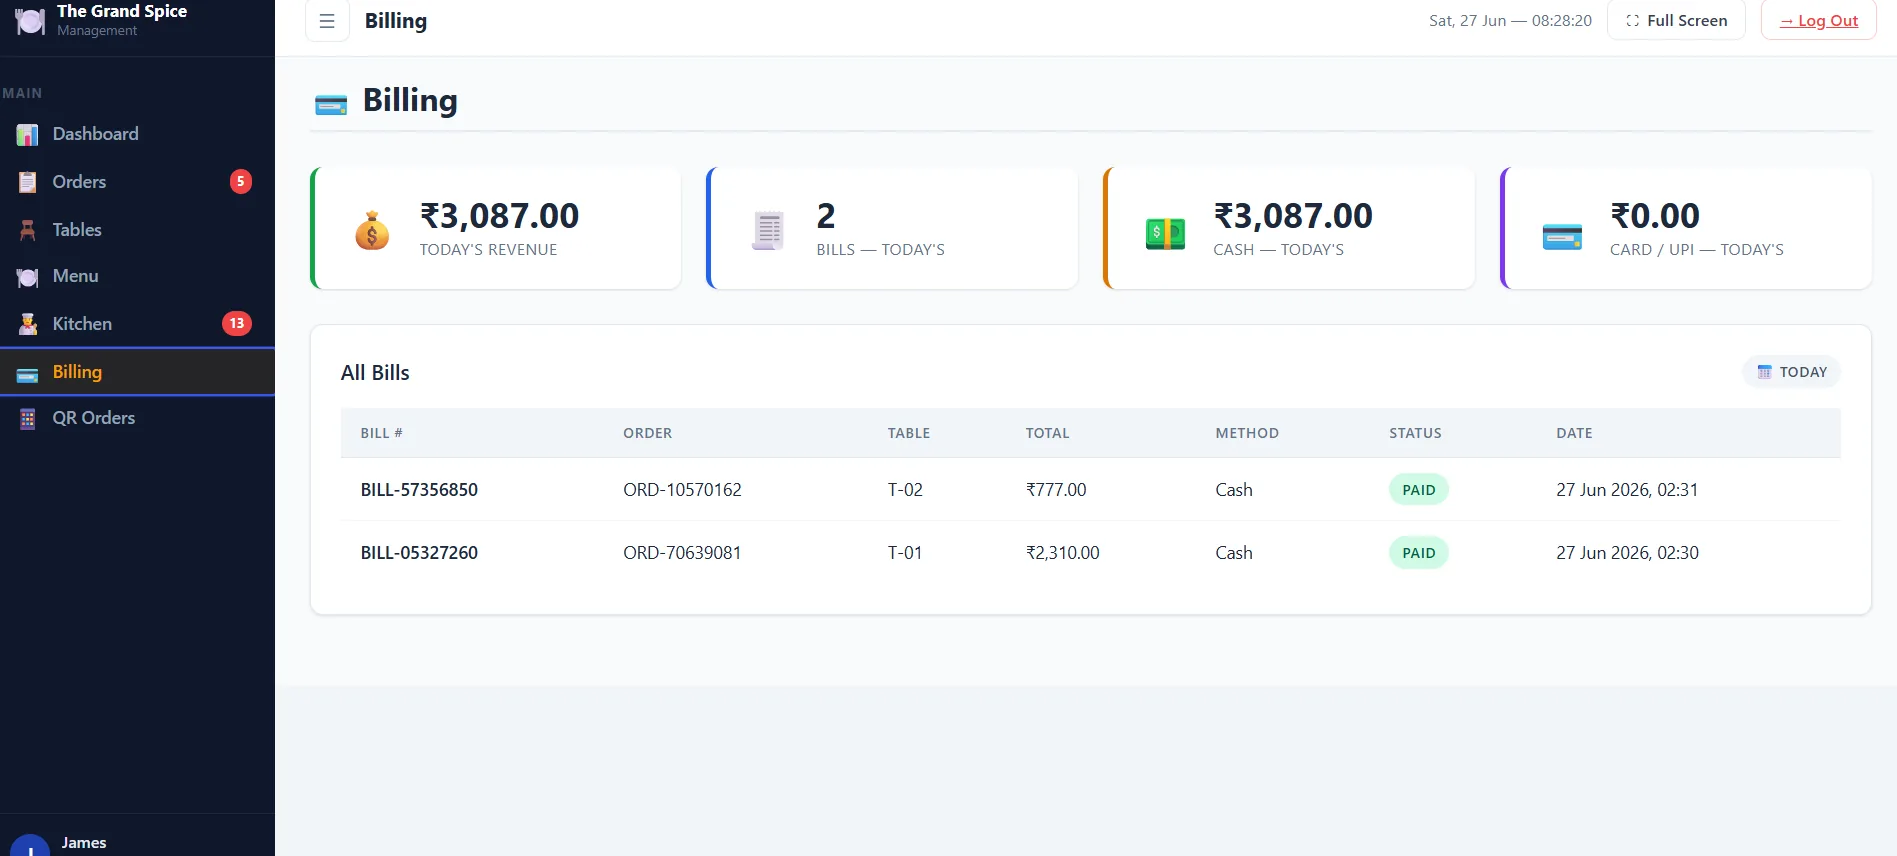The image size is (1897, 856).
Task: Click the ORDER column header
Action: [x=648, y=433]
